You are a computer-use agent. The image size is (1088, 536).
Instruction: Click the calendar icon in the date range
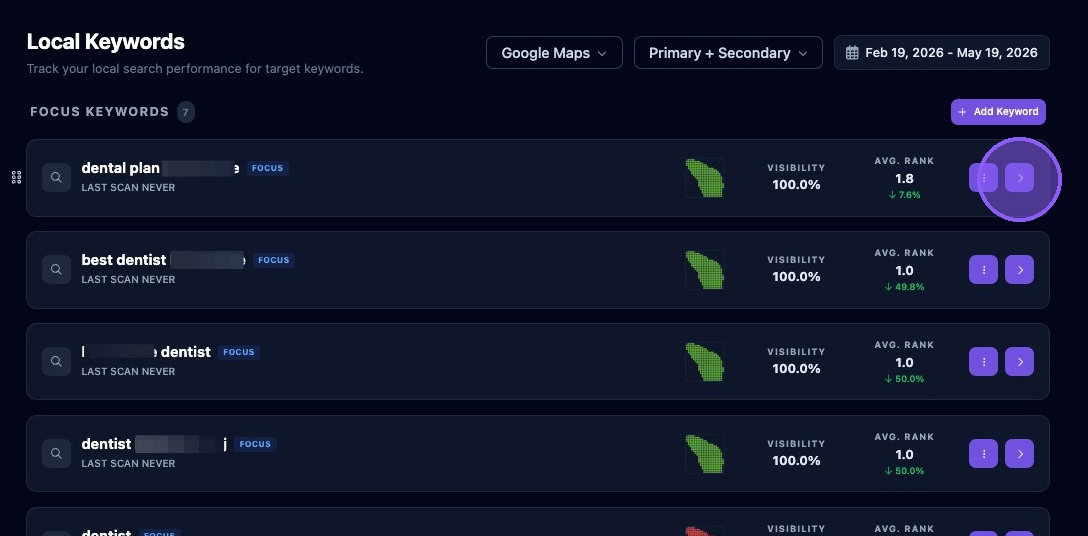click(852, 53)
